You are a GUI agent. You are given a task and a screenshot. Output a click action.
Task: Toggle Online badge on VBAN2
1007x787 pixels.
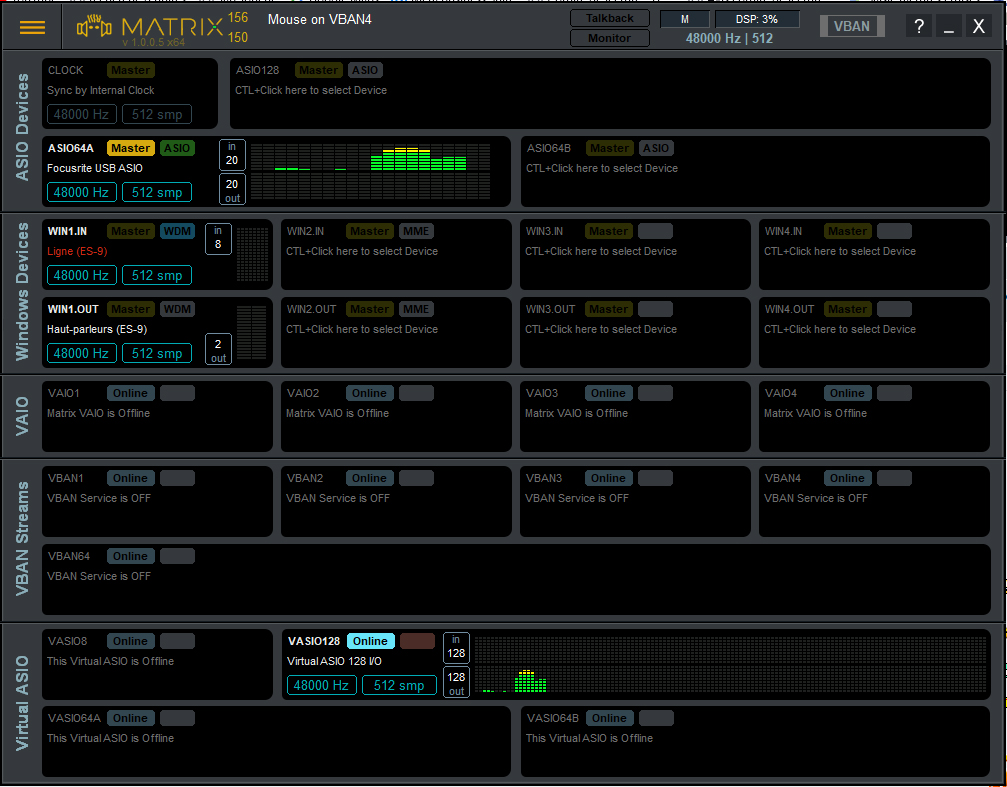(369, 478)
